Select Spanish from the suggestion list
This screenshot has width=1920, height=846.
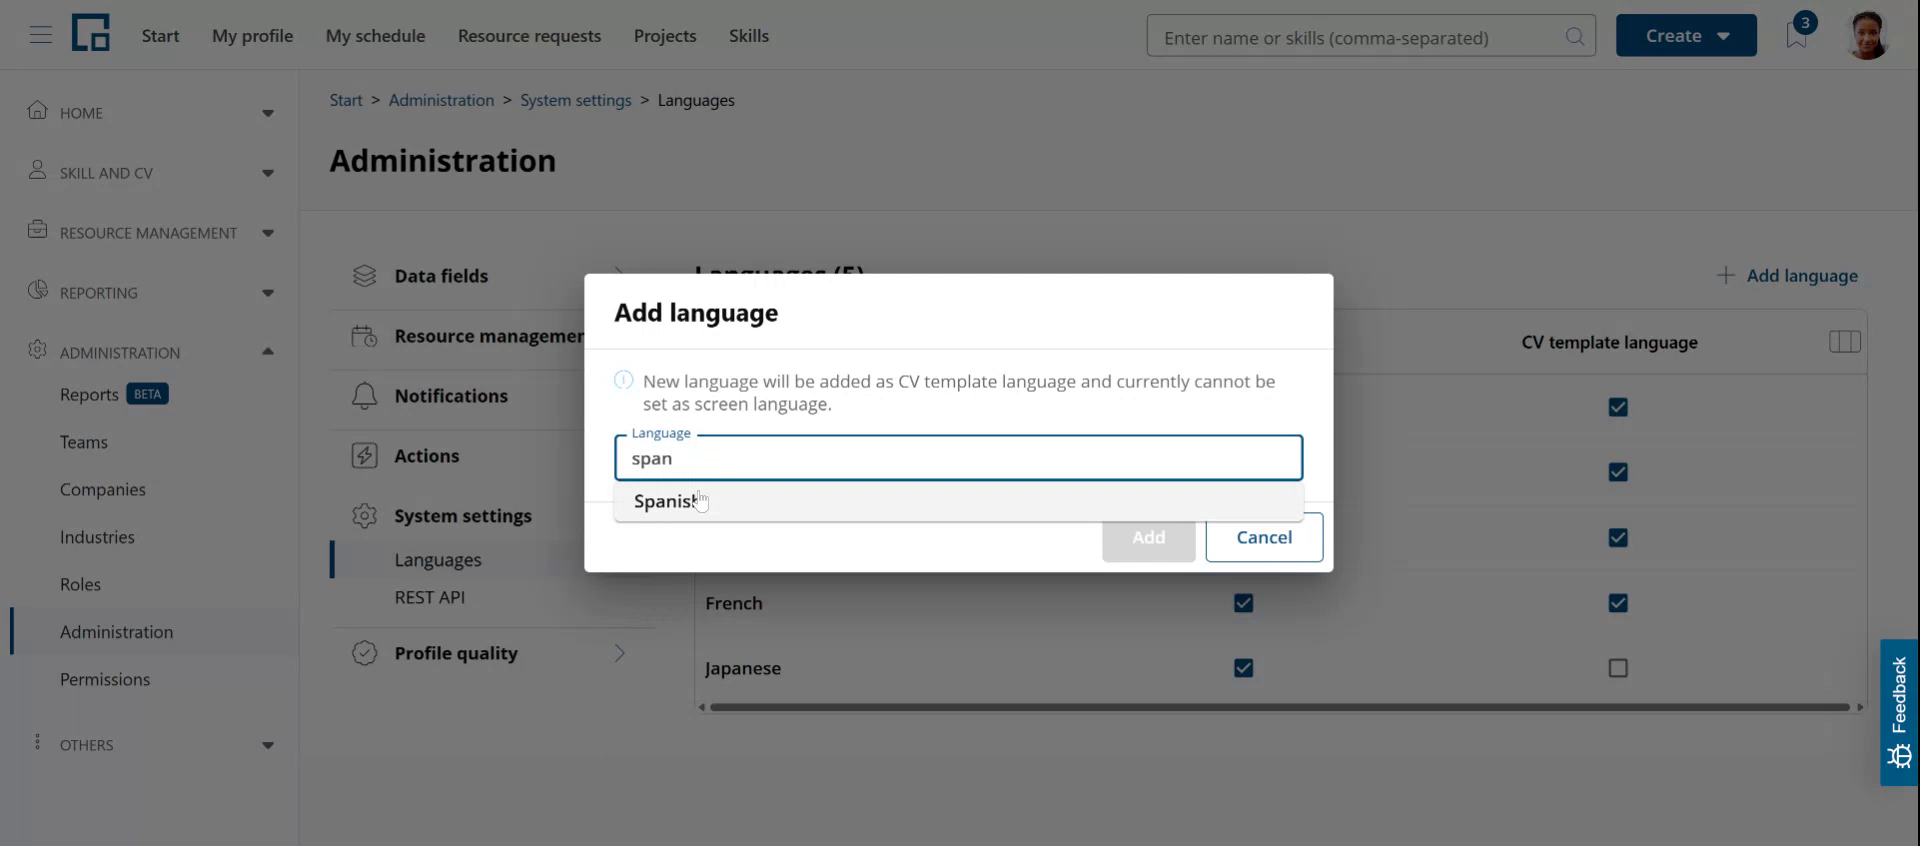click(958, 501)
